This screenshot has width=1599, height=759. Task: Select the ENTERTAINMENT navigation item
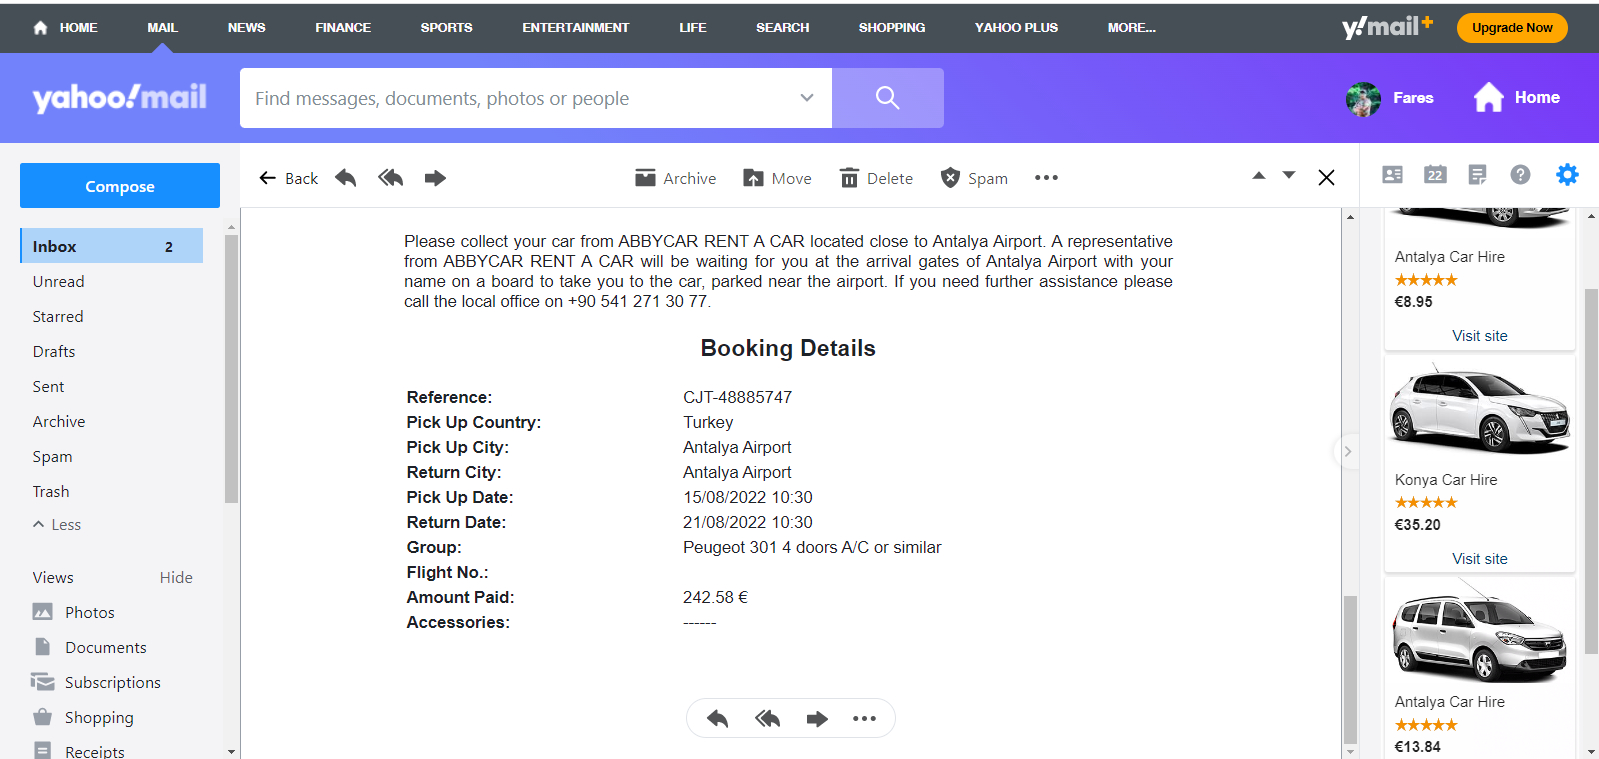576,28
